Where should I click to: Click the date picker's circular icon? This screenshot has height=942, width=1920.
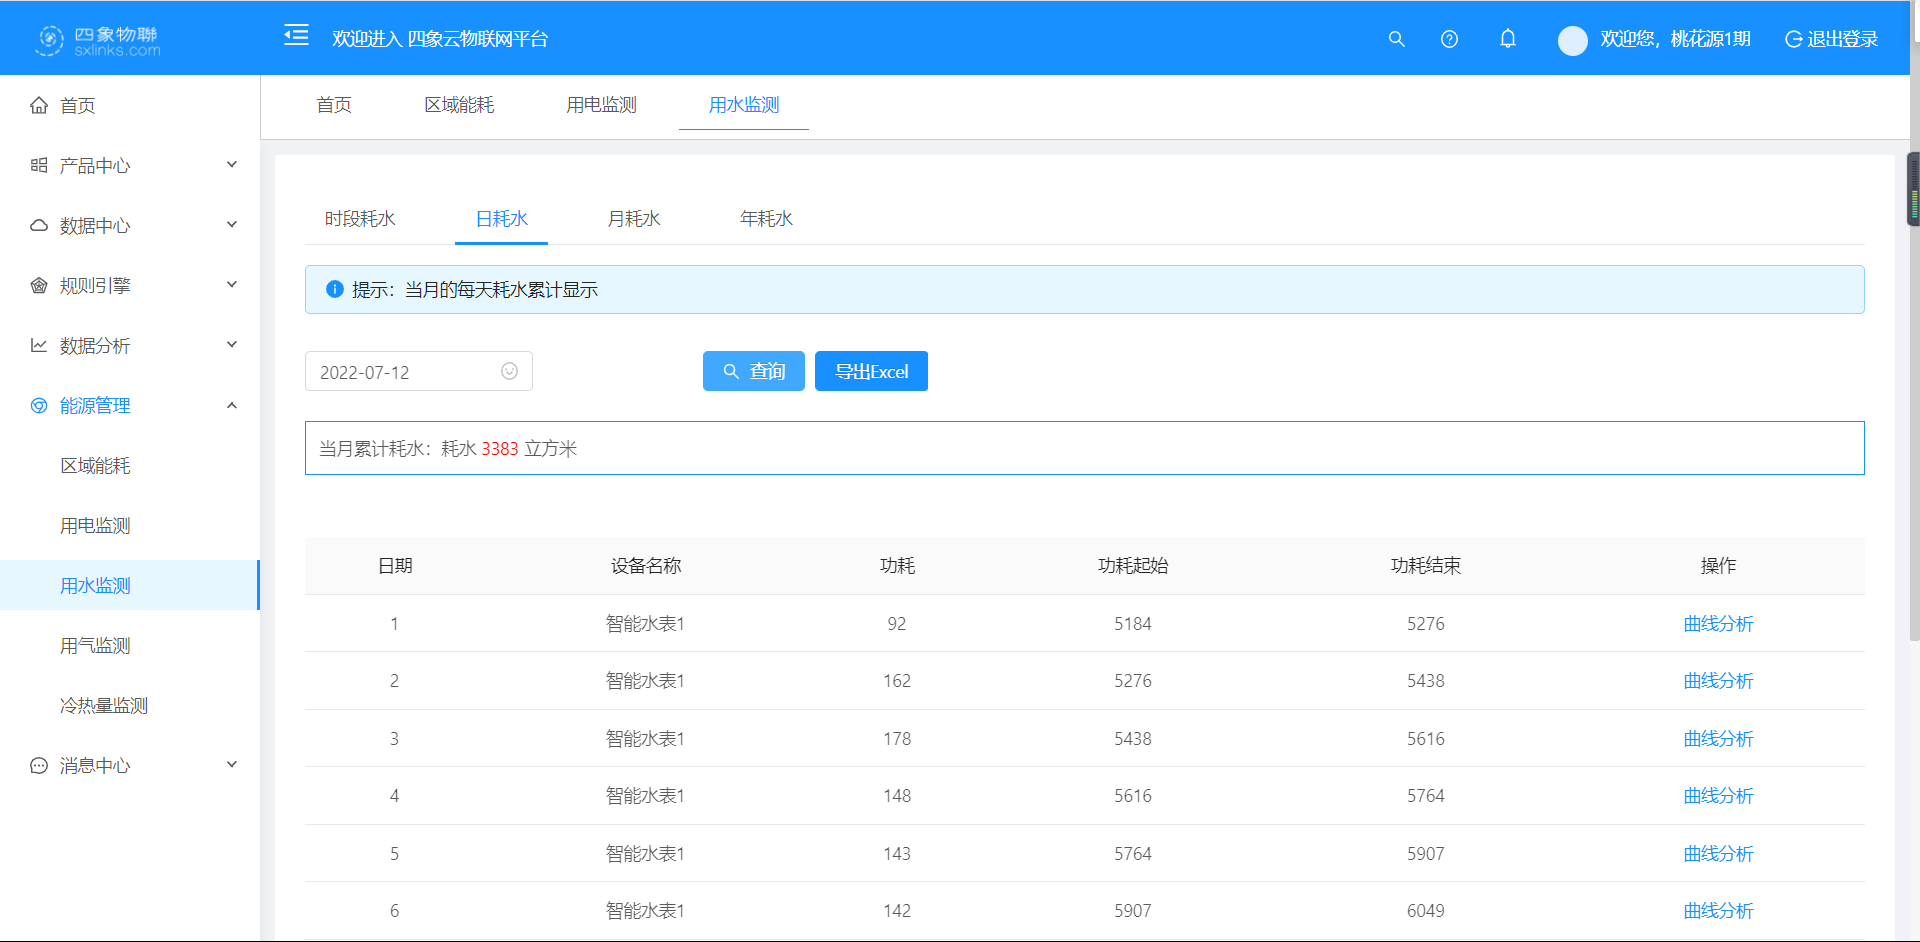[509, 371]
